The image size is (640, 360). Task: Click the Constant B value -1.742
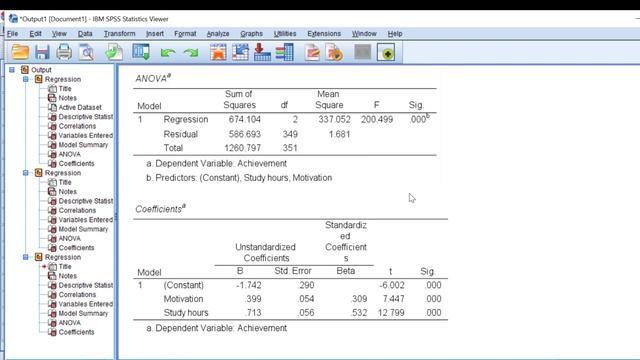[249, 285]
